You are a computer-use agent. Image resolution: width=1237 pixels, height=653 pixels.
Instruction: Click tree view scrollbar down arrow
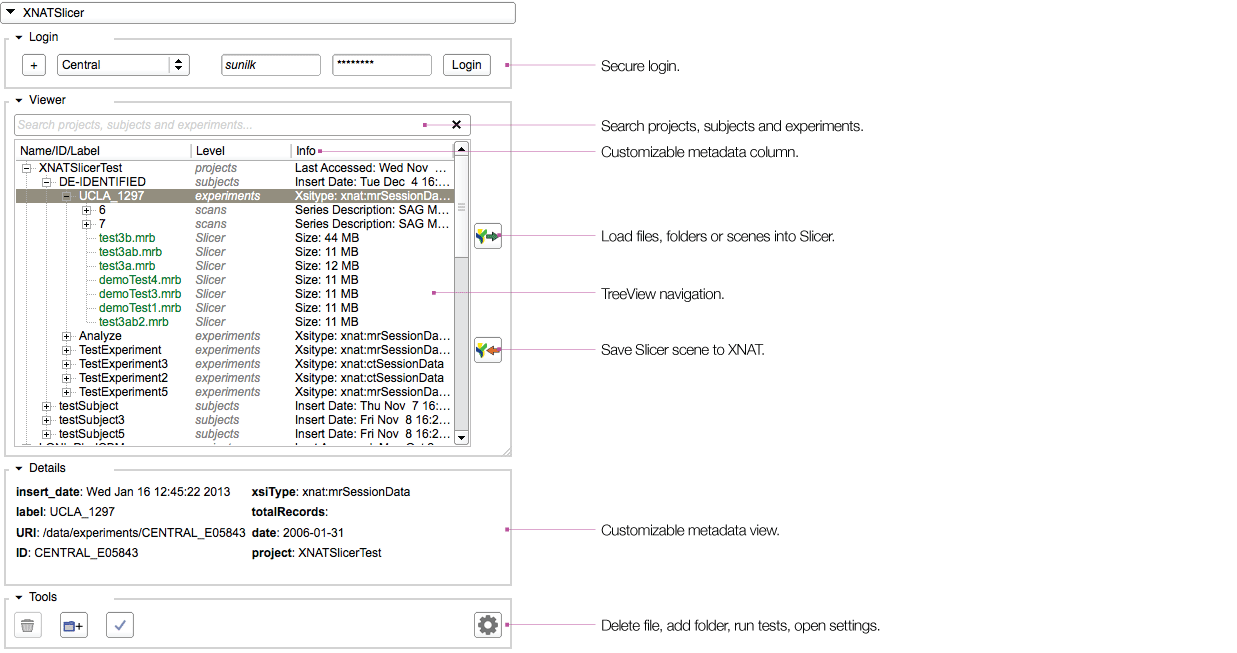(461, 437)
